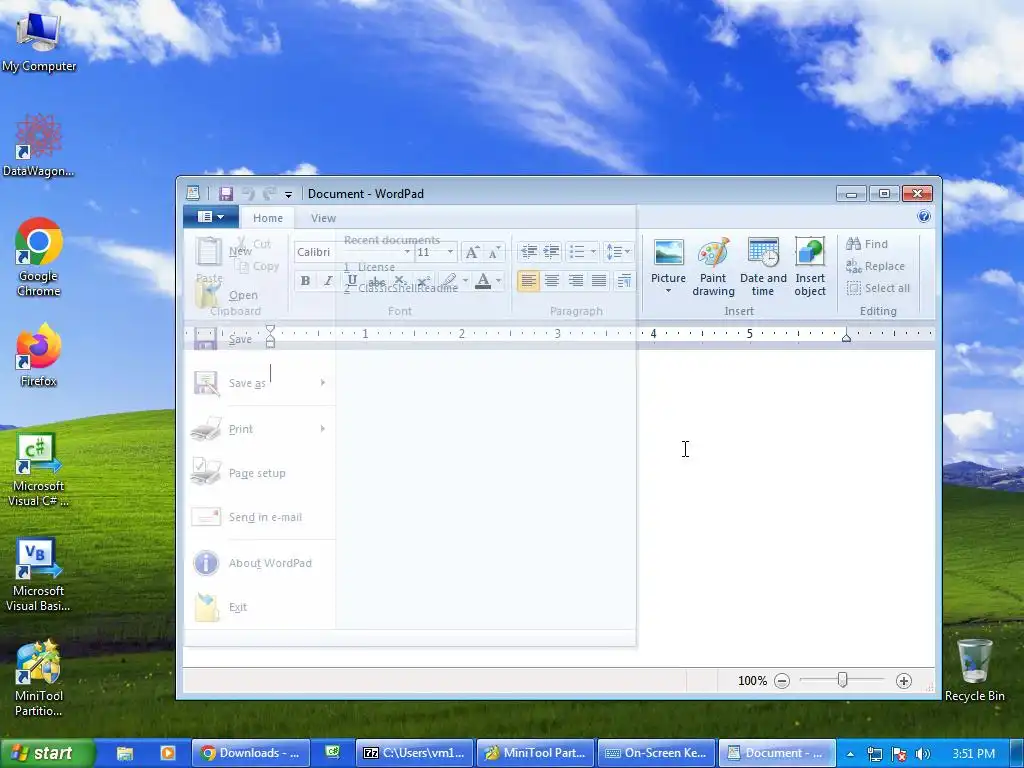Select Microsoft Visual C# desktop shortcut
1024x768 pixels.
[x=38, y=470]
